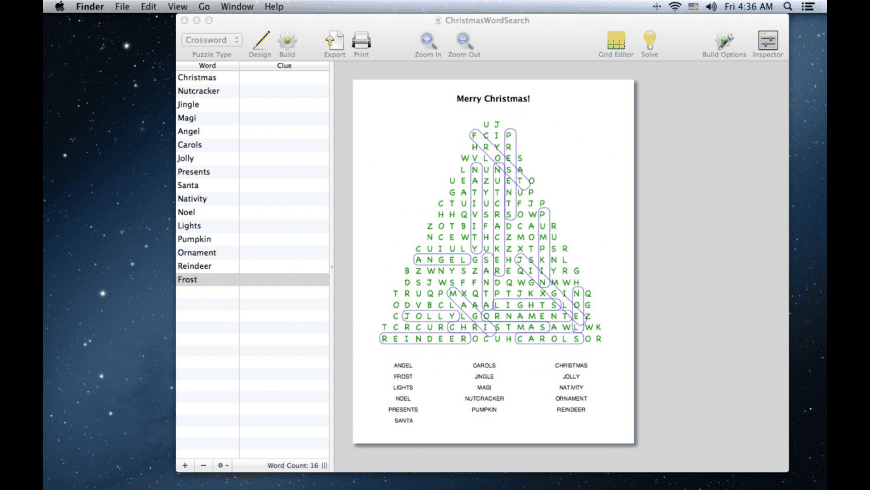Print the puzzle with the Print icon
The width and height of the screenshot is (870, 490).
click(361, 40)
